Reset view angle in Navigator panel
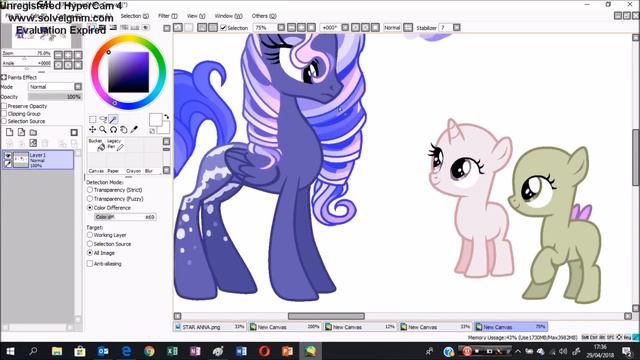Screen dimensions: 640x360 click(78, 65)
